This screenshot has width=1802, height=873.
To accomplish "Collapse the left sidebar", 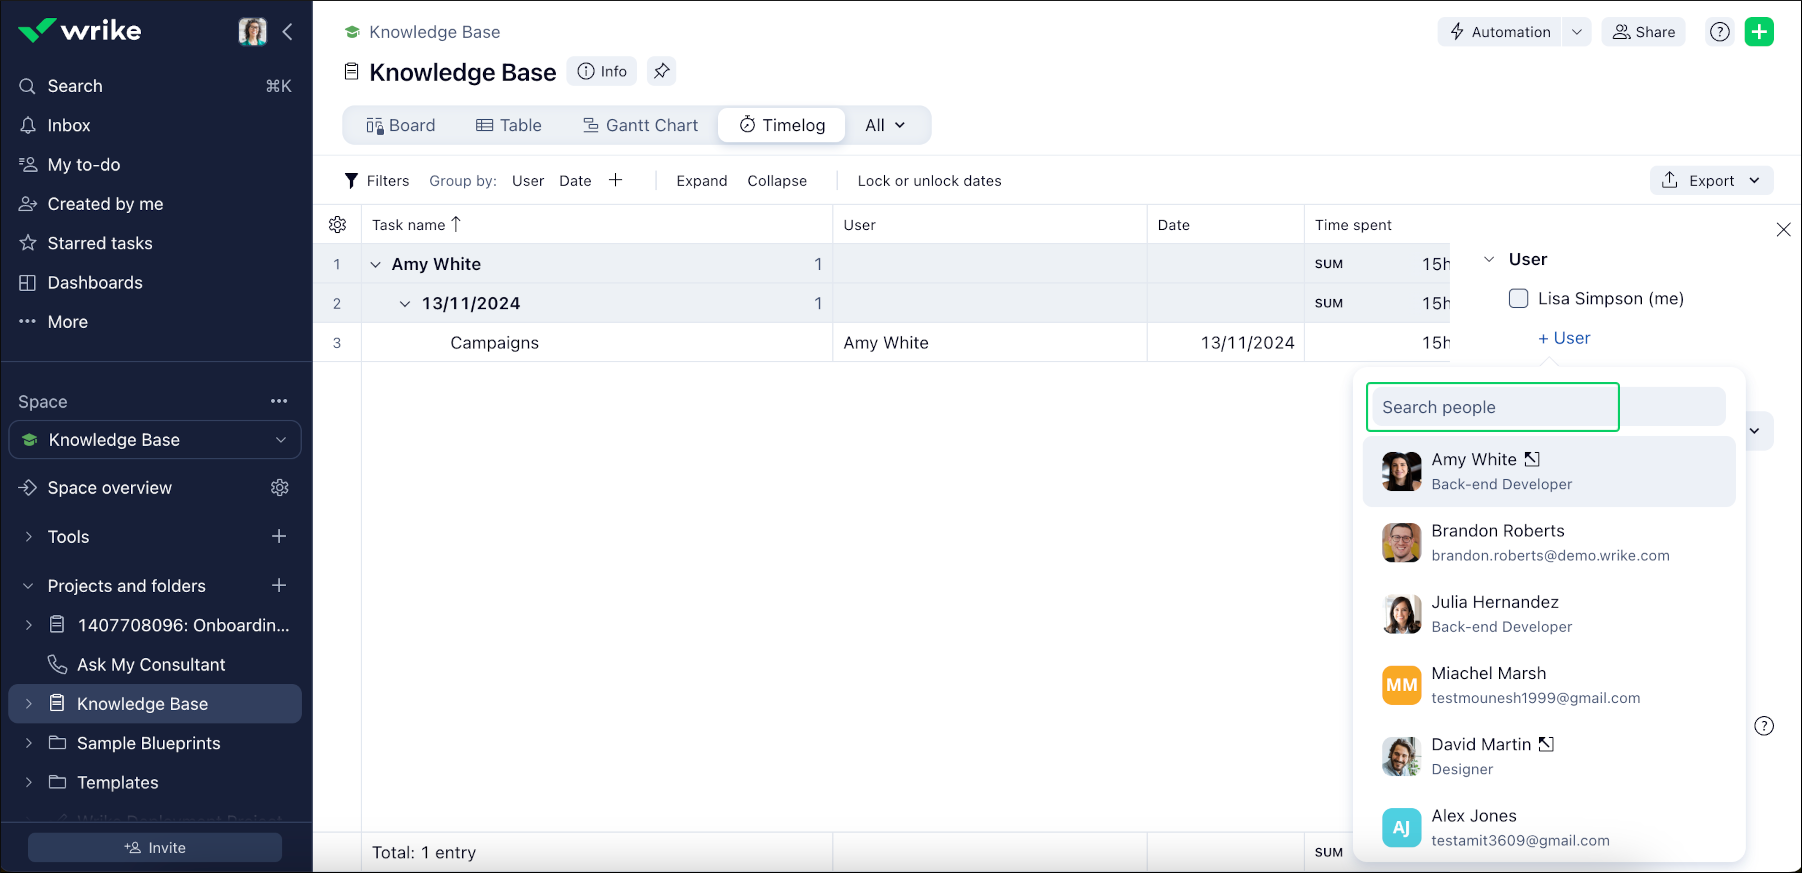I will click(x=288, y=32).
